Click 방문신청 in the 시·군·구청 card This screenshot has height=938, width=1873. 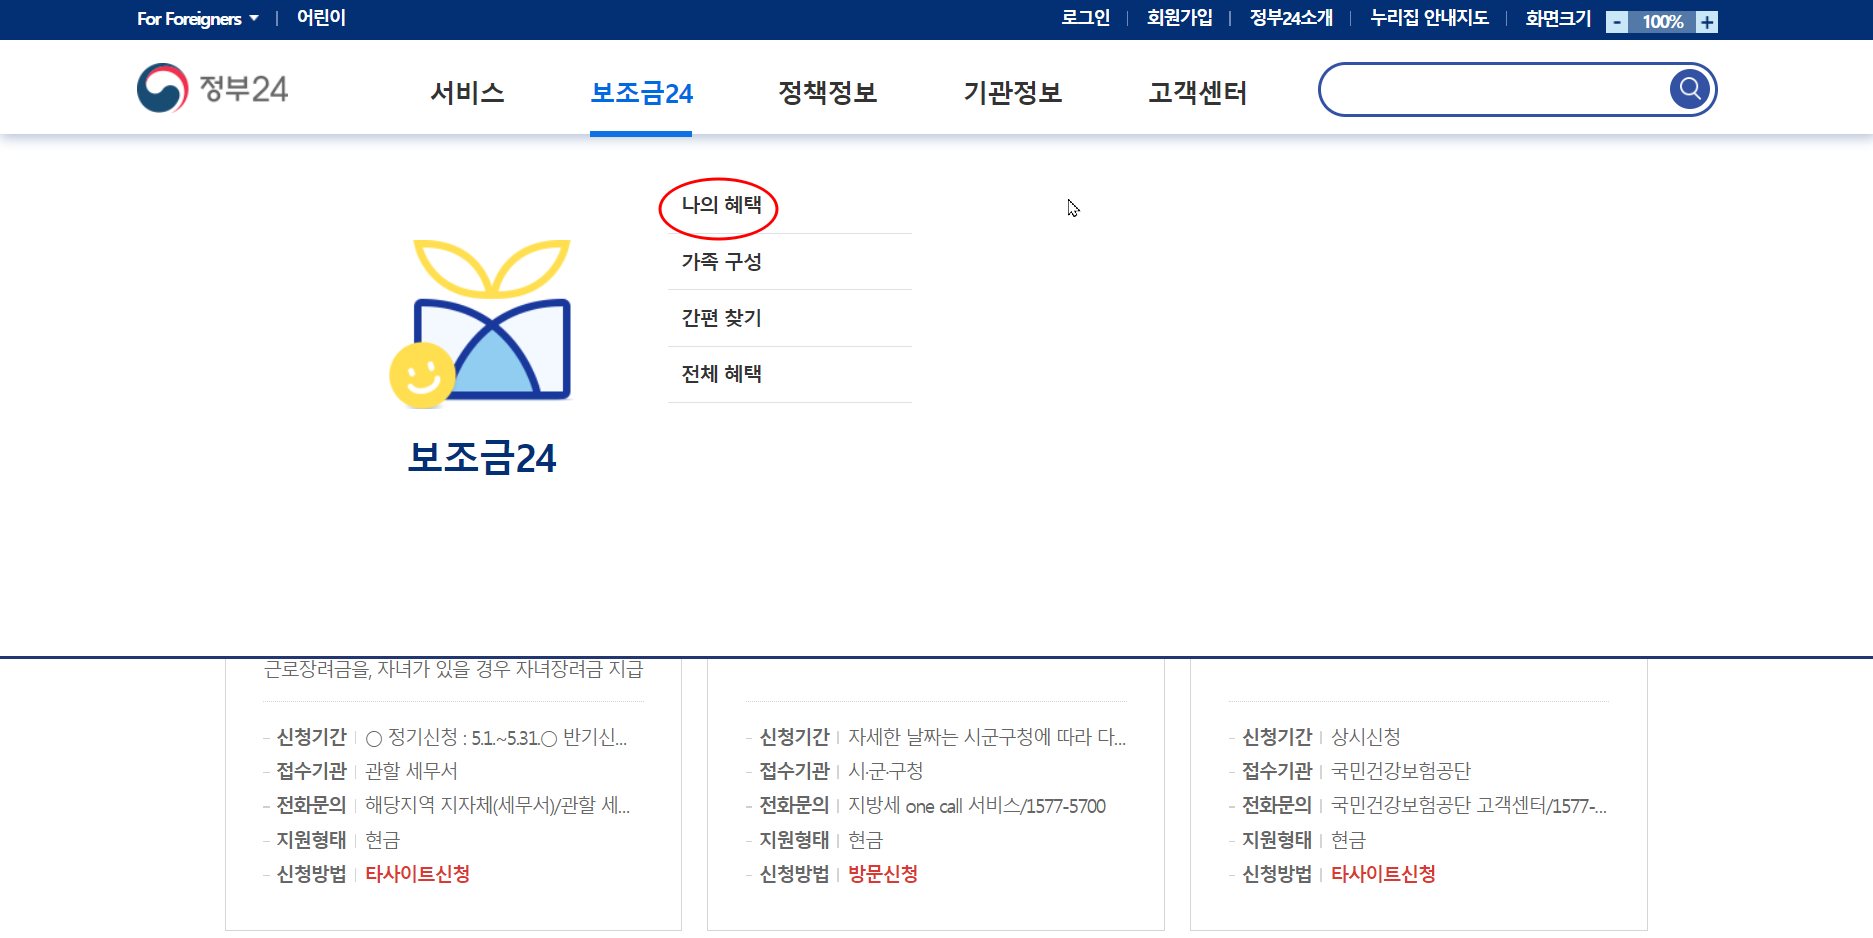click(882, 874)
